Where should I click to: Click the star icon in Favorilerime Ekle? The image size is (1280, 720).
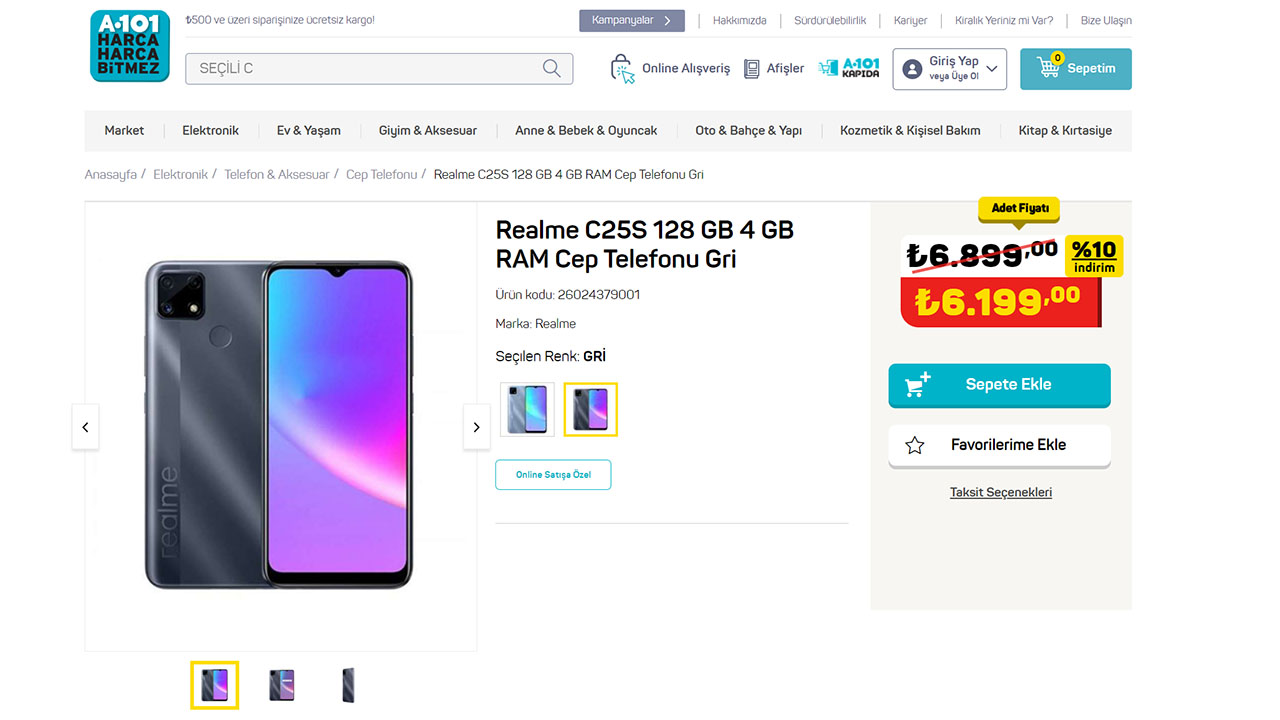(914, 445)
